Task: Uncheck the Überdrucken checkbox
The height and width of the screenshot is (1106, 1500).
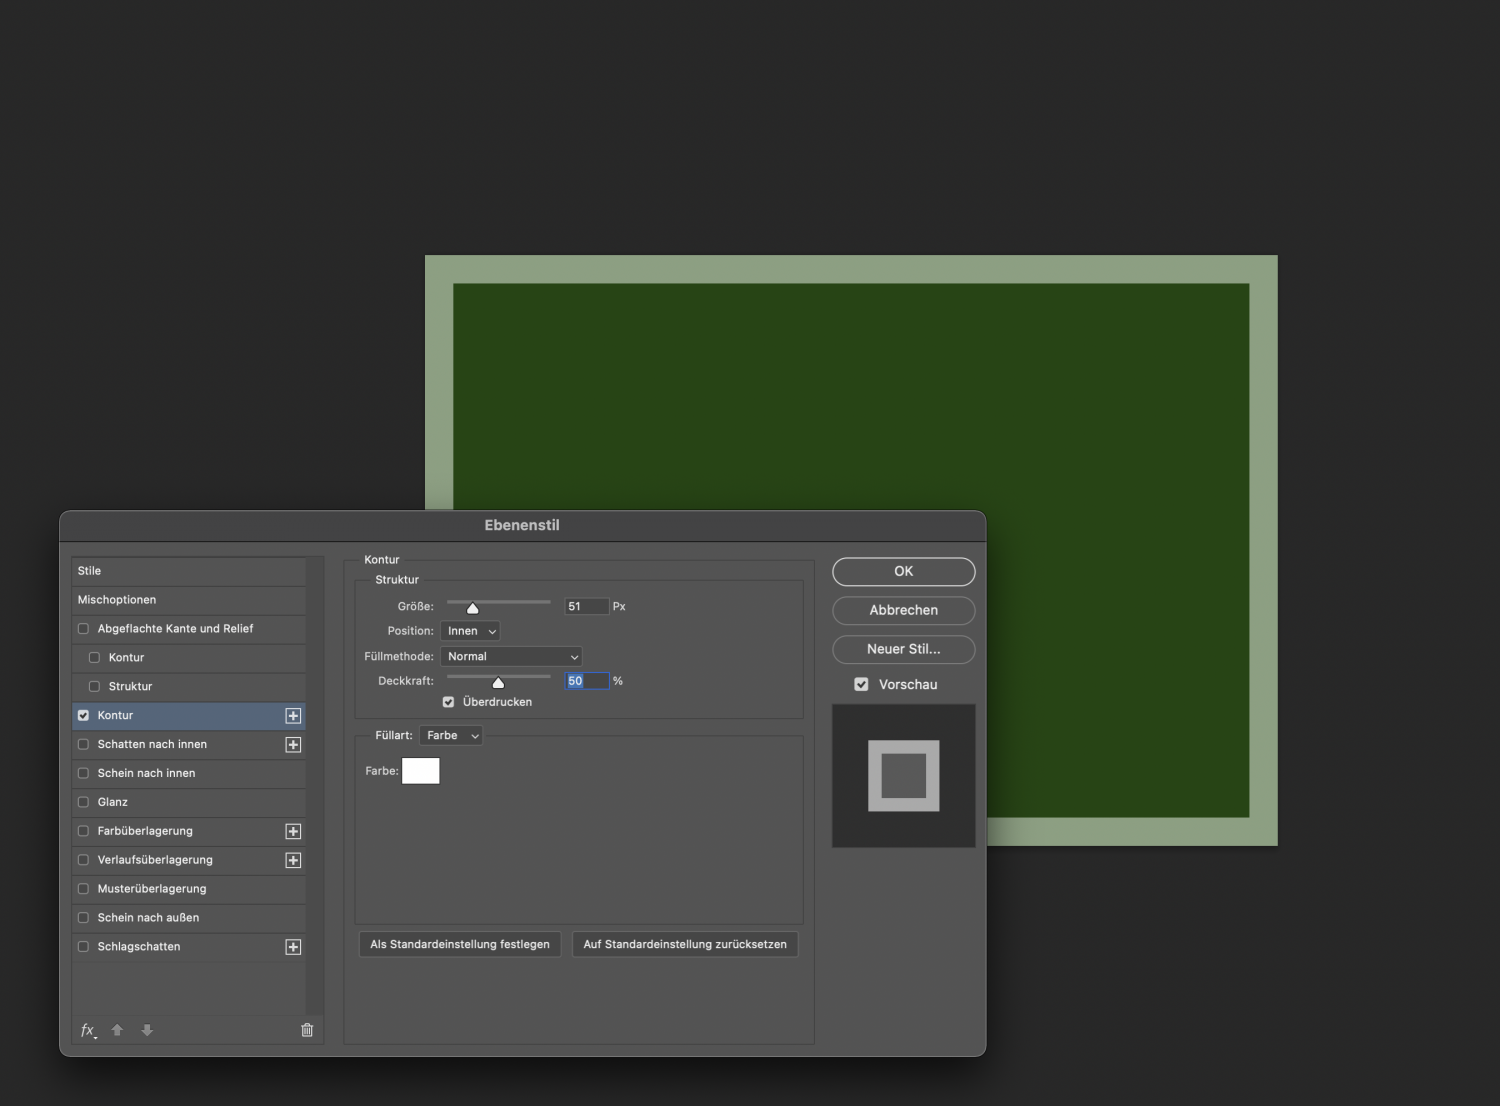Action: pos(448,702)
